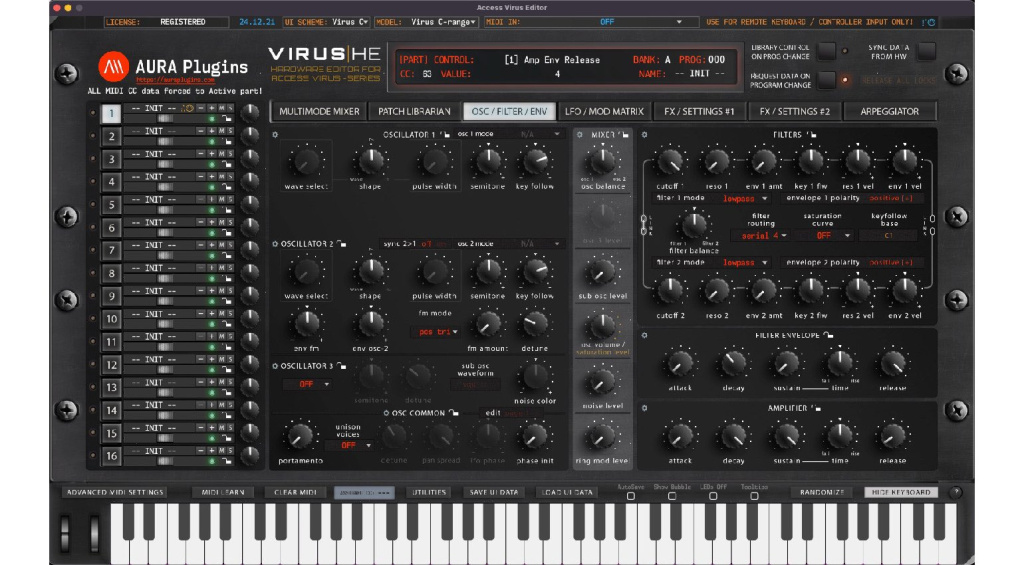Click the Oscillator 1 section gear icon
1024x565 pixels.
275,135
